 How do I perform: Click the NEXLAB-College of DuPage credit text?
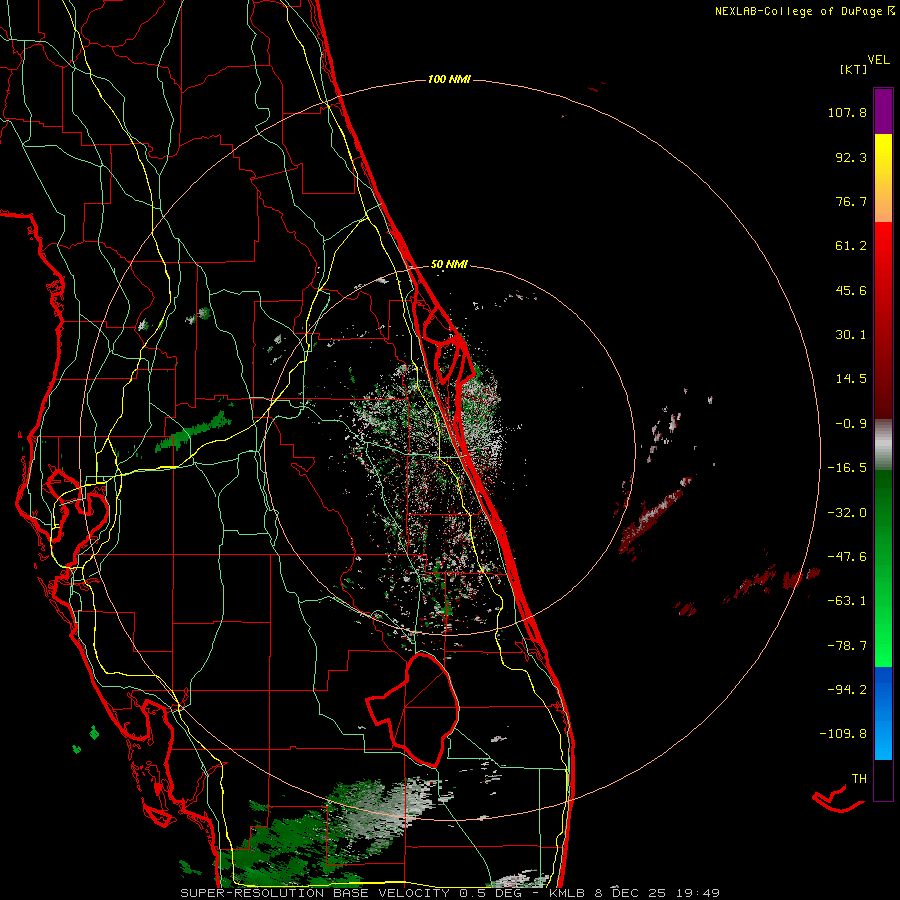[805, 11]
